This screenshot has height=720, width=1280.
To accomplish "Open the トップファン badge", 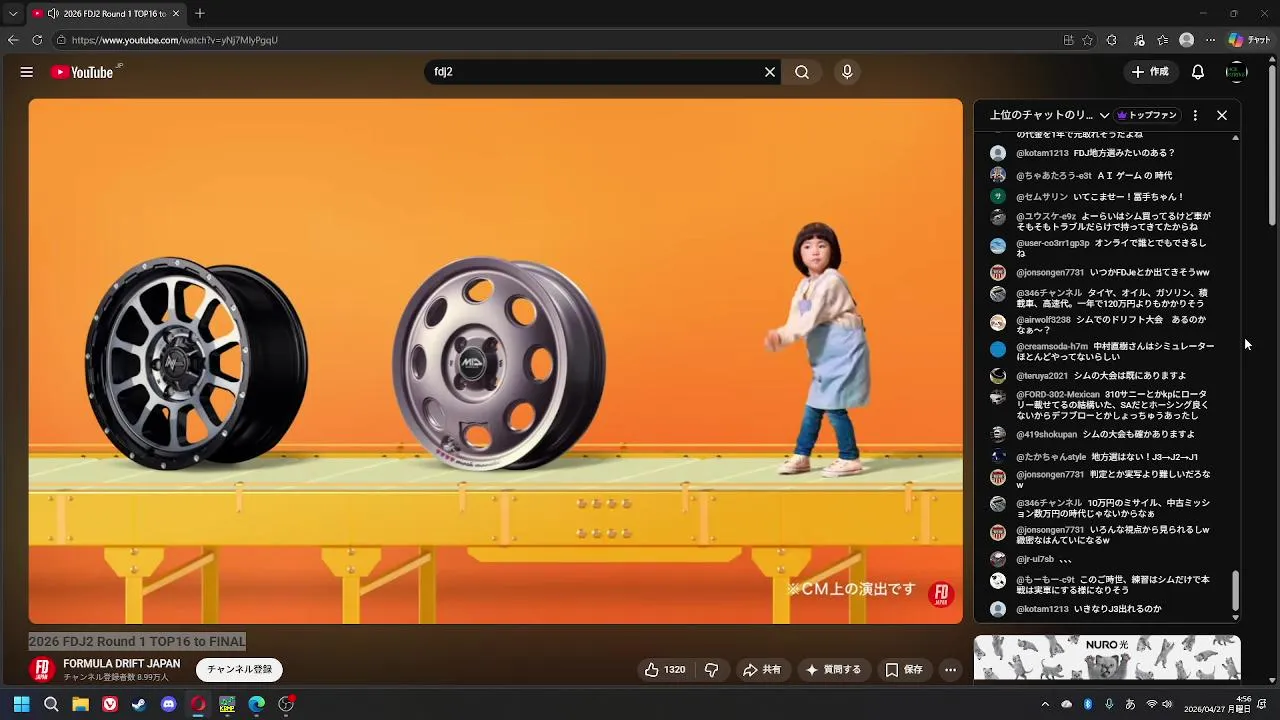I will point(1146,115).
